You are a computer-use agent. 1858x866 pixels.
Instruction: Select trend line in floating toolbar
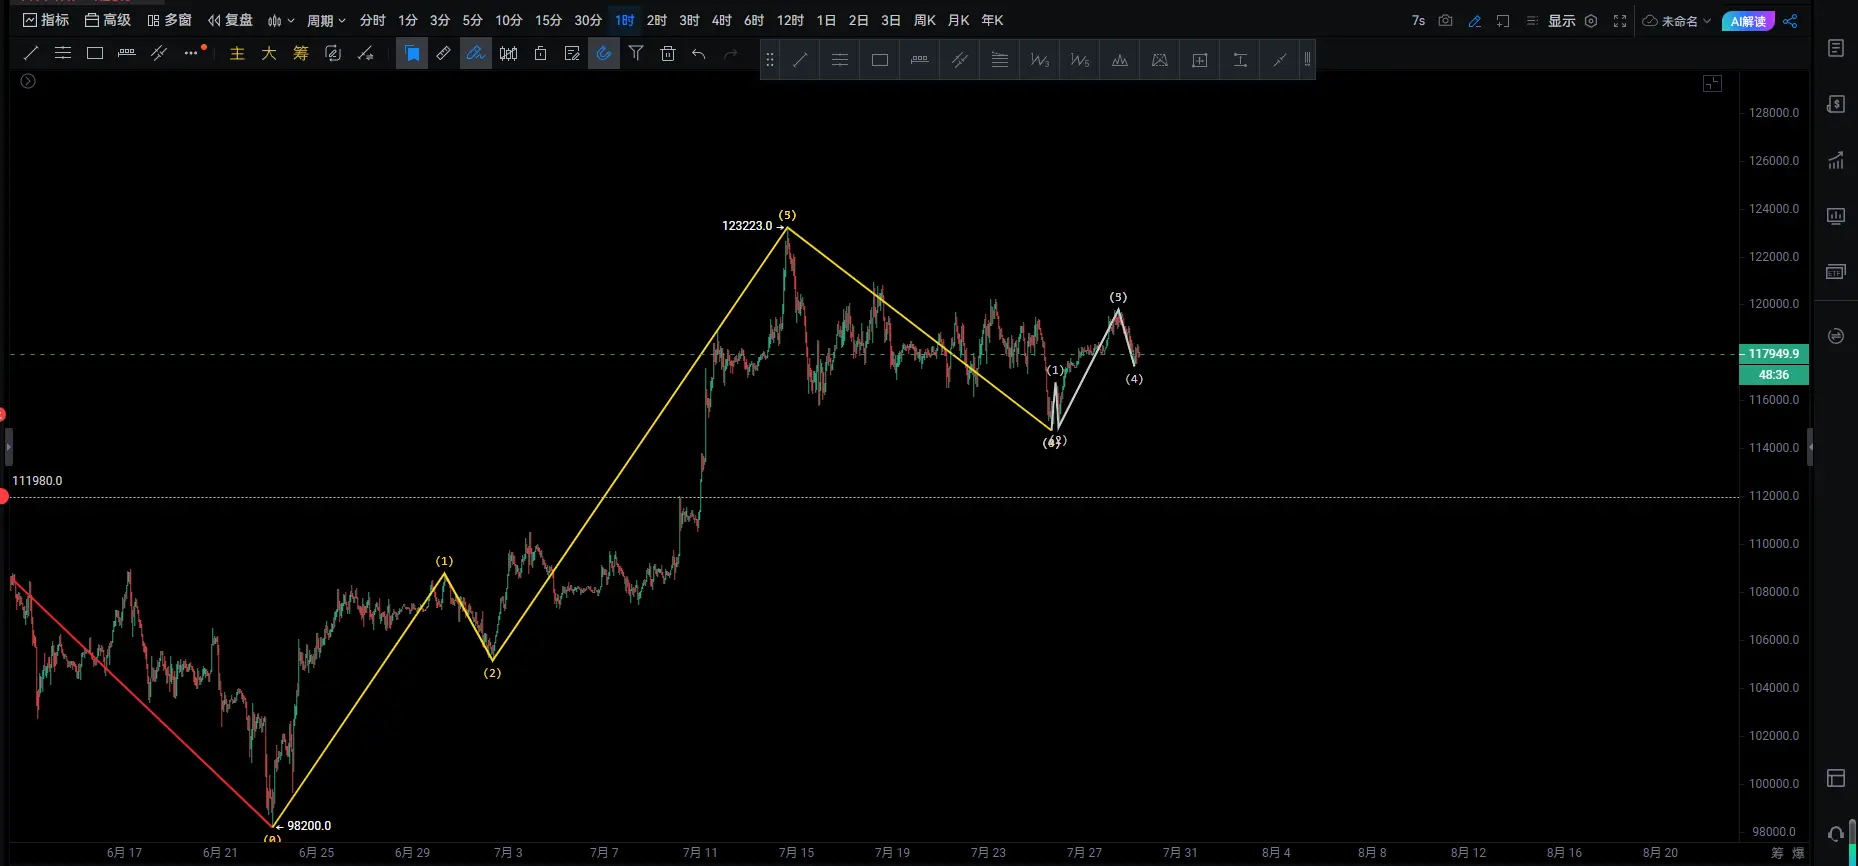(x=800, y=60)
